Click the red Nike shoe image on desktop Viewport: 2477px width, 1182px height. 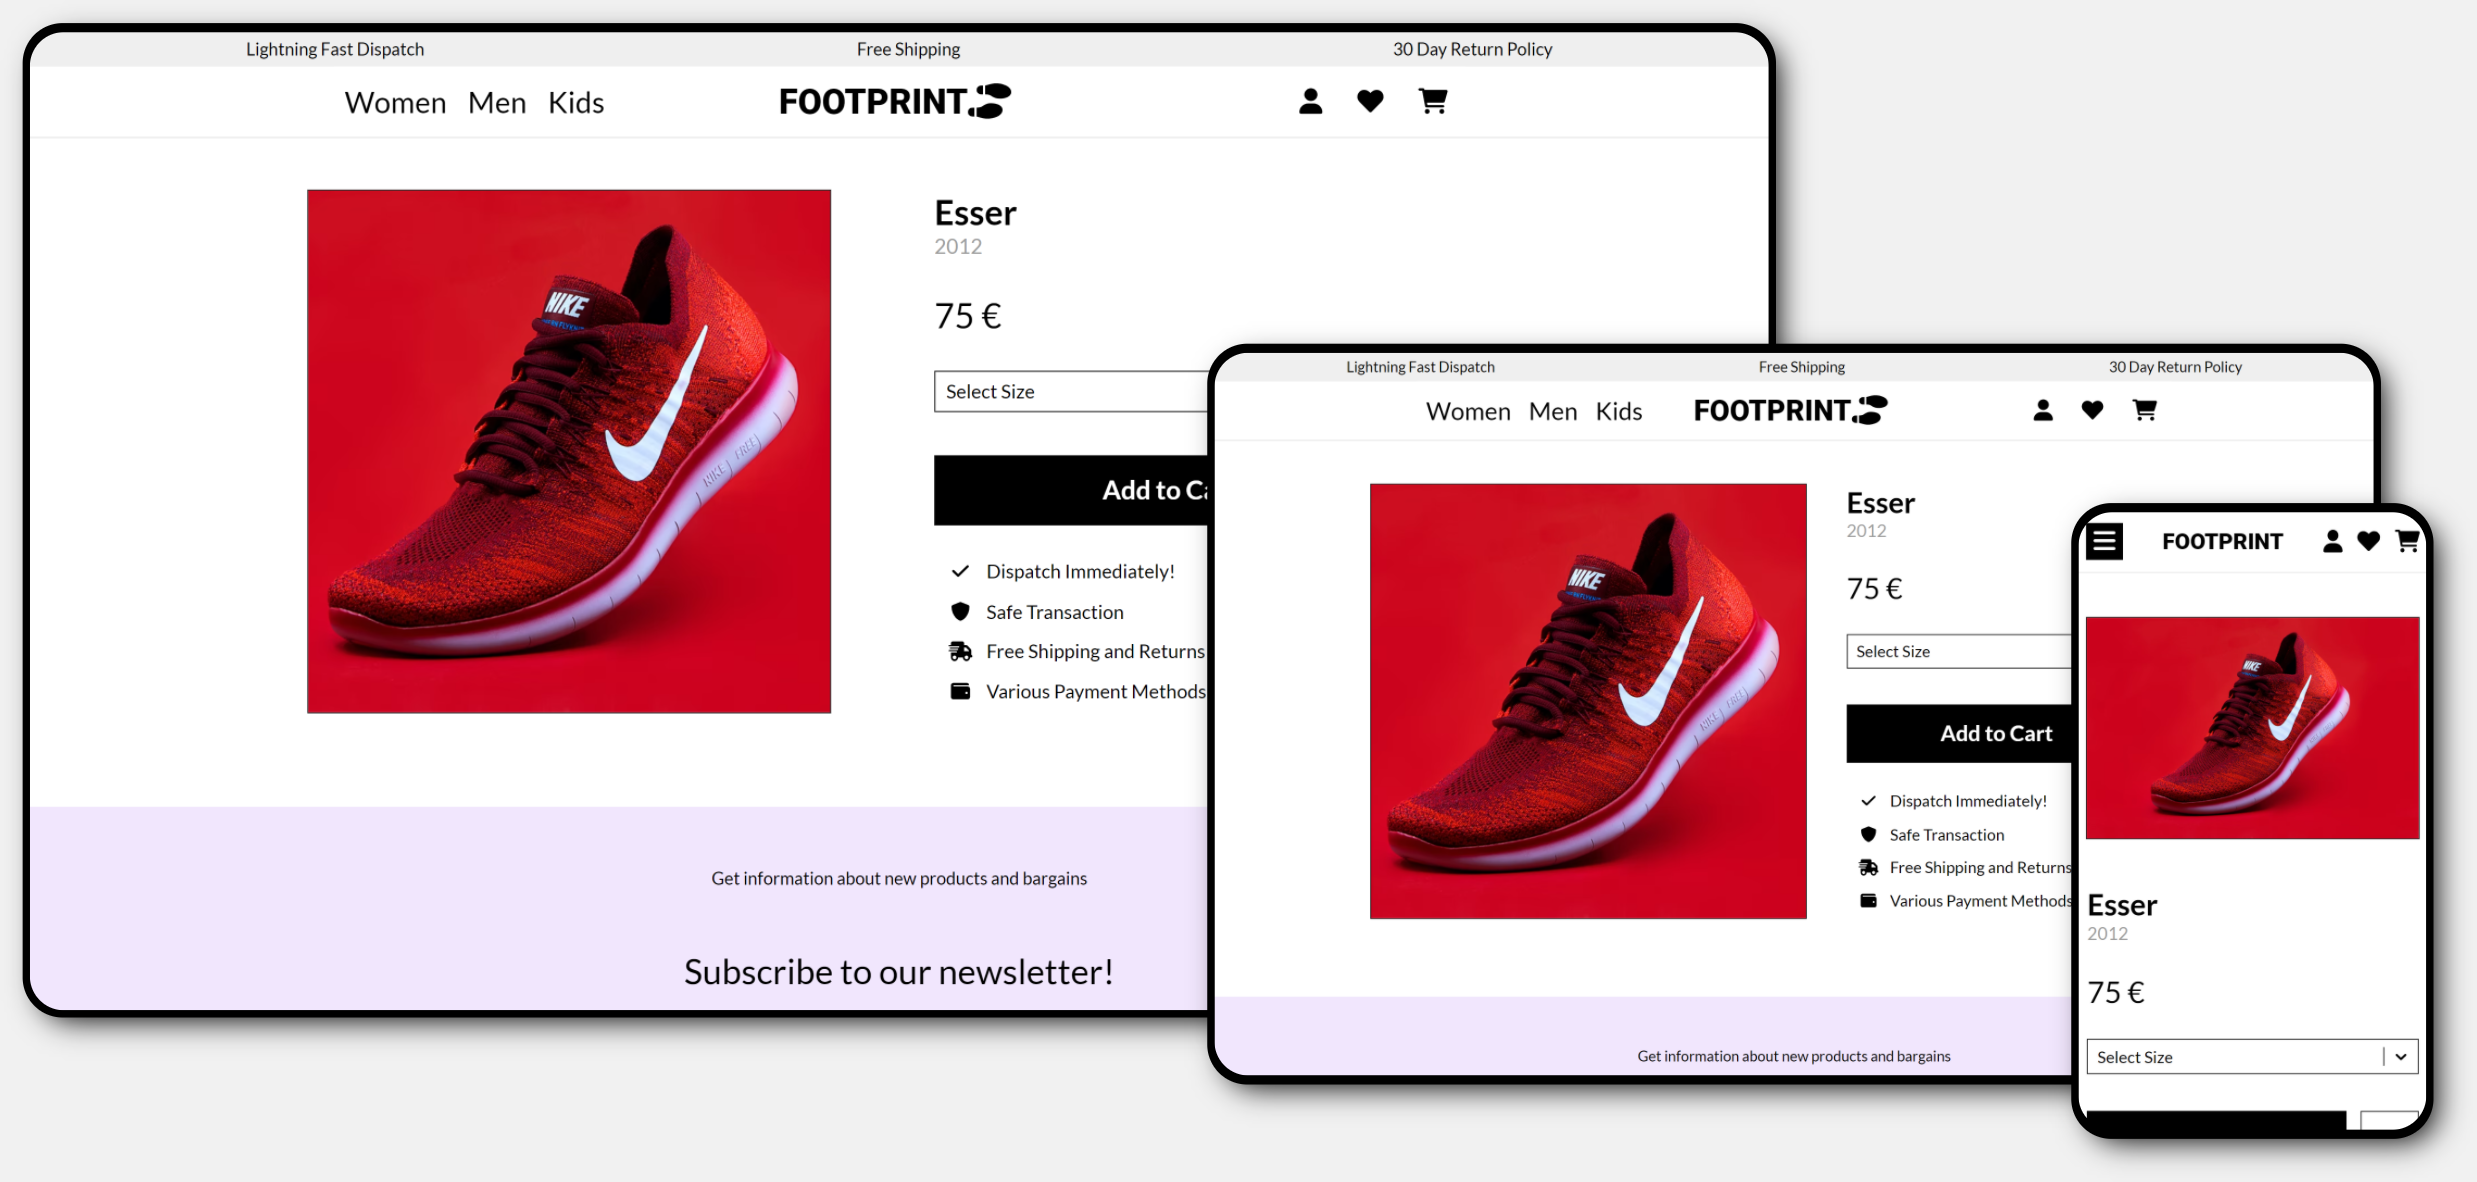(569, 451)
